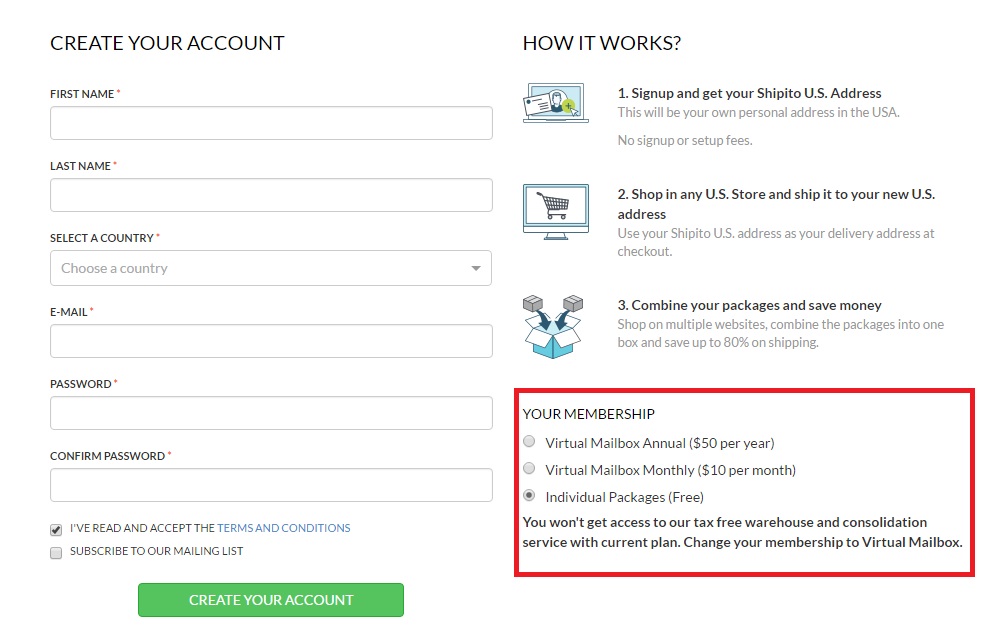Click the signup address card laptop icon
The image size is (983, 629).
pos(555,102)
